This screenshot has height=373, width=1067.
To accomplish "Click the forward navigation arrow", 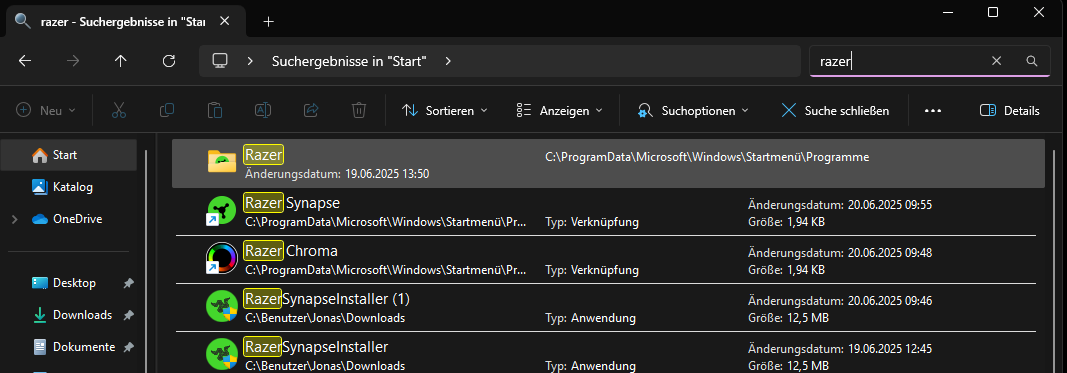I will (x=73, y=61).
